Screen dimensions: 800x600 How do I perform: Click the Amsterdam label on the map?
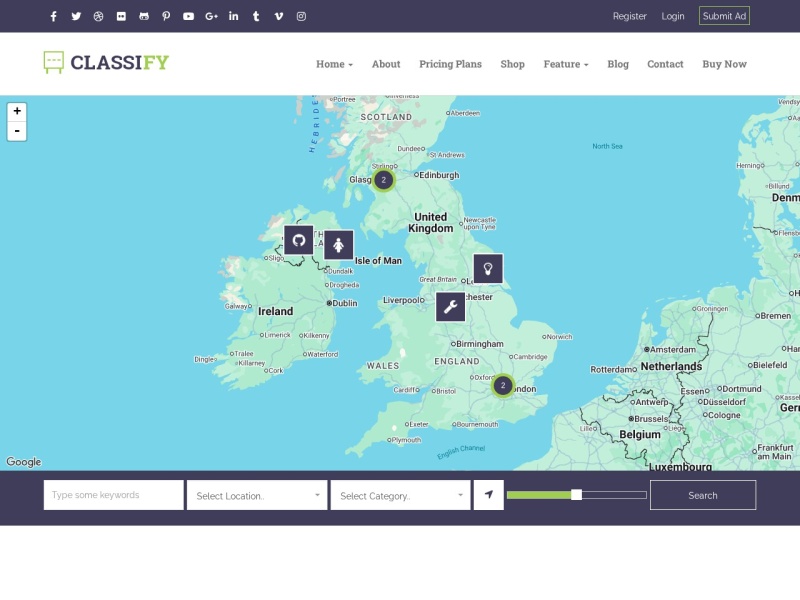(672, 349)
